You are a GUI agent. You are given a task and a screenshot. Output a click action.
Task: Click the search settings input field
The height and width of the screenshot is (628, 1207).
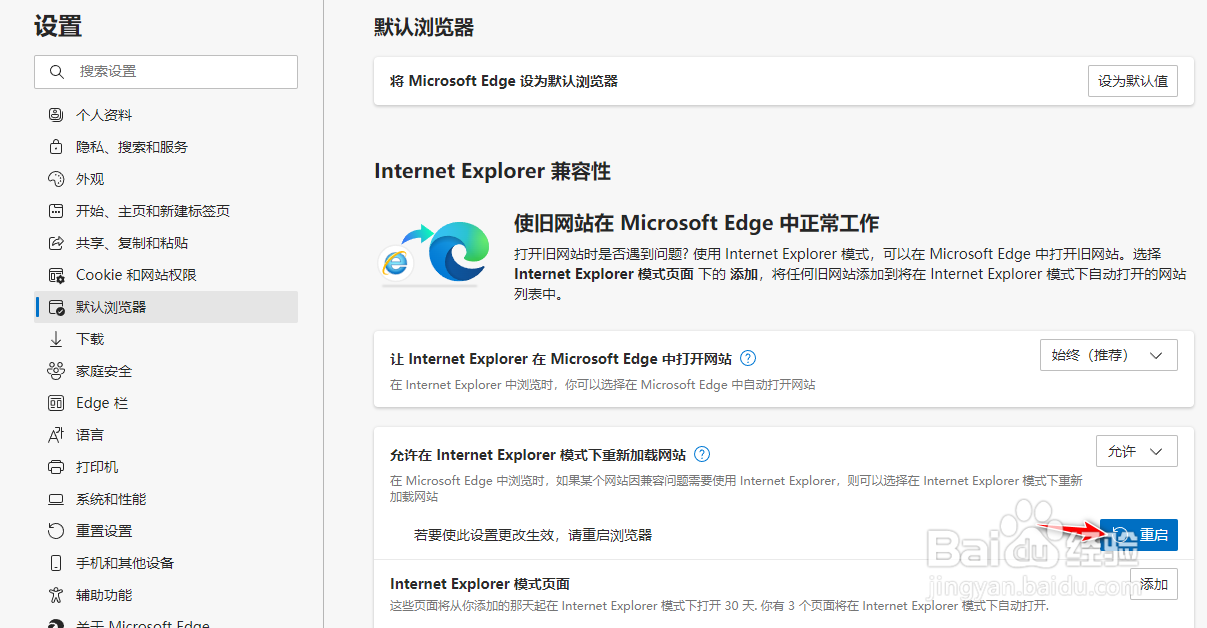point(166,72)
